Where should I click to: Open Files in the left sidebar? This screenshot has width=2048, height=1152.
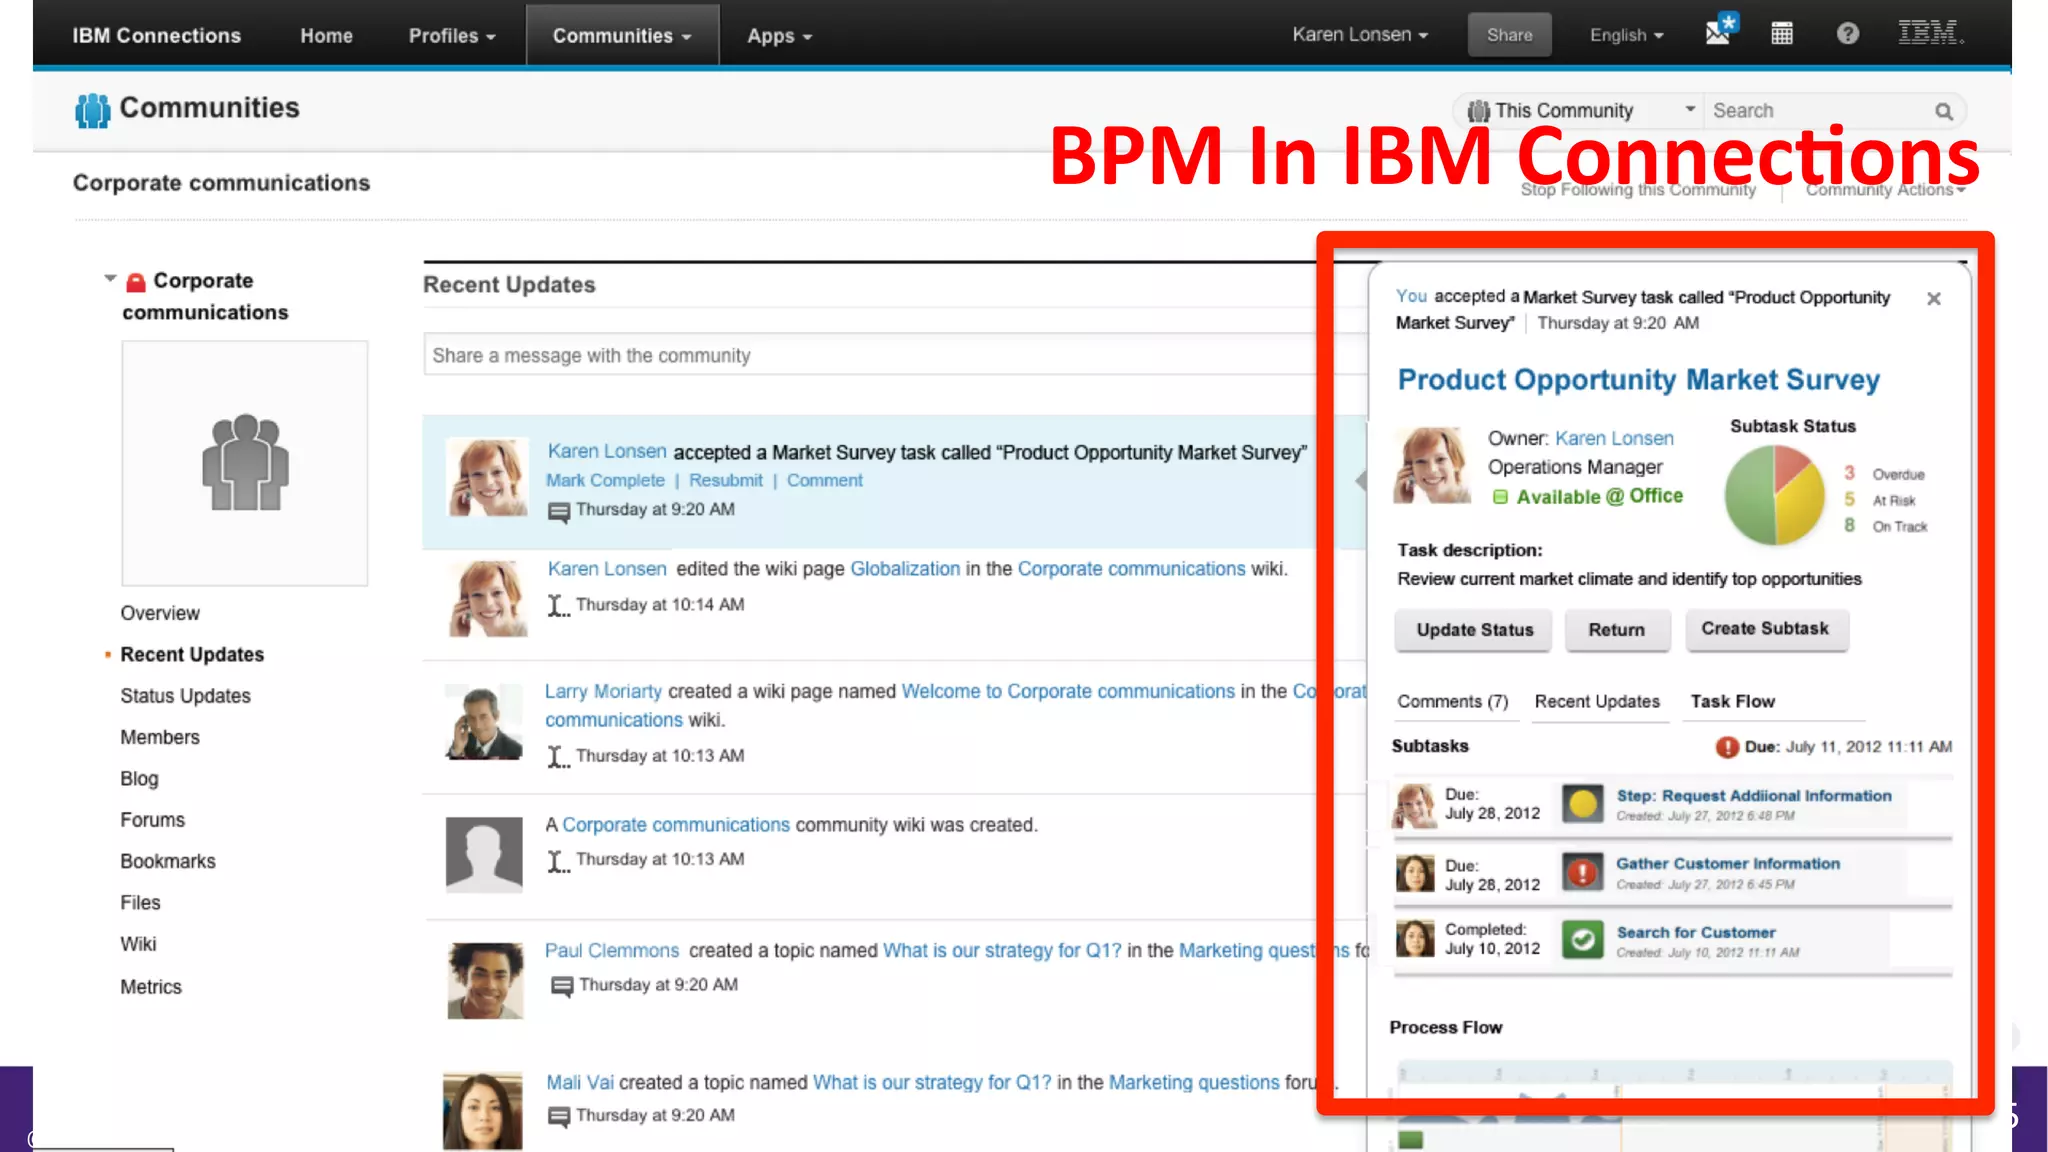[x=140, y=903]
